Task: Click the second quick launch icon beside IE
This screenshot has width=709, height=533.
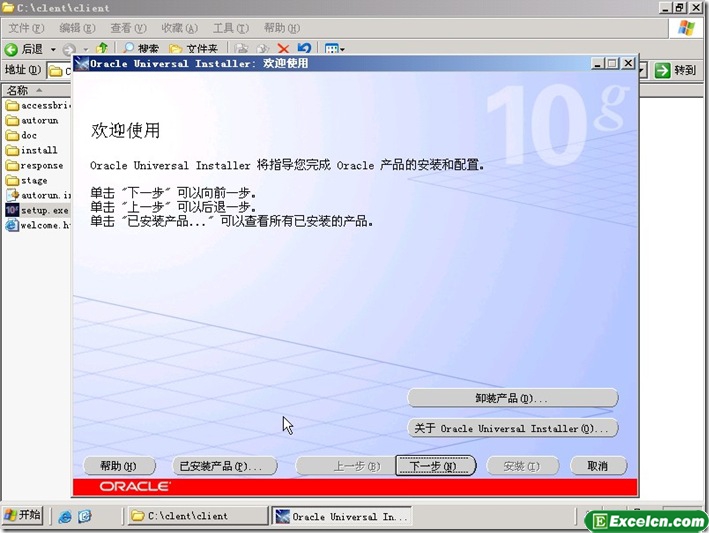Action: pyautogui.click(x=85, y=516)
